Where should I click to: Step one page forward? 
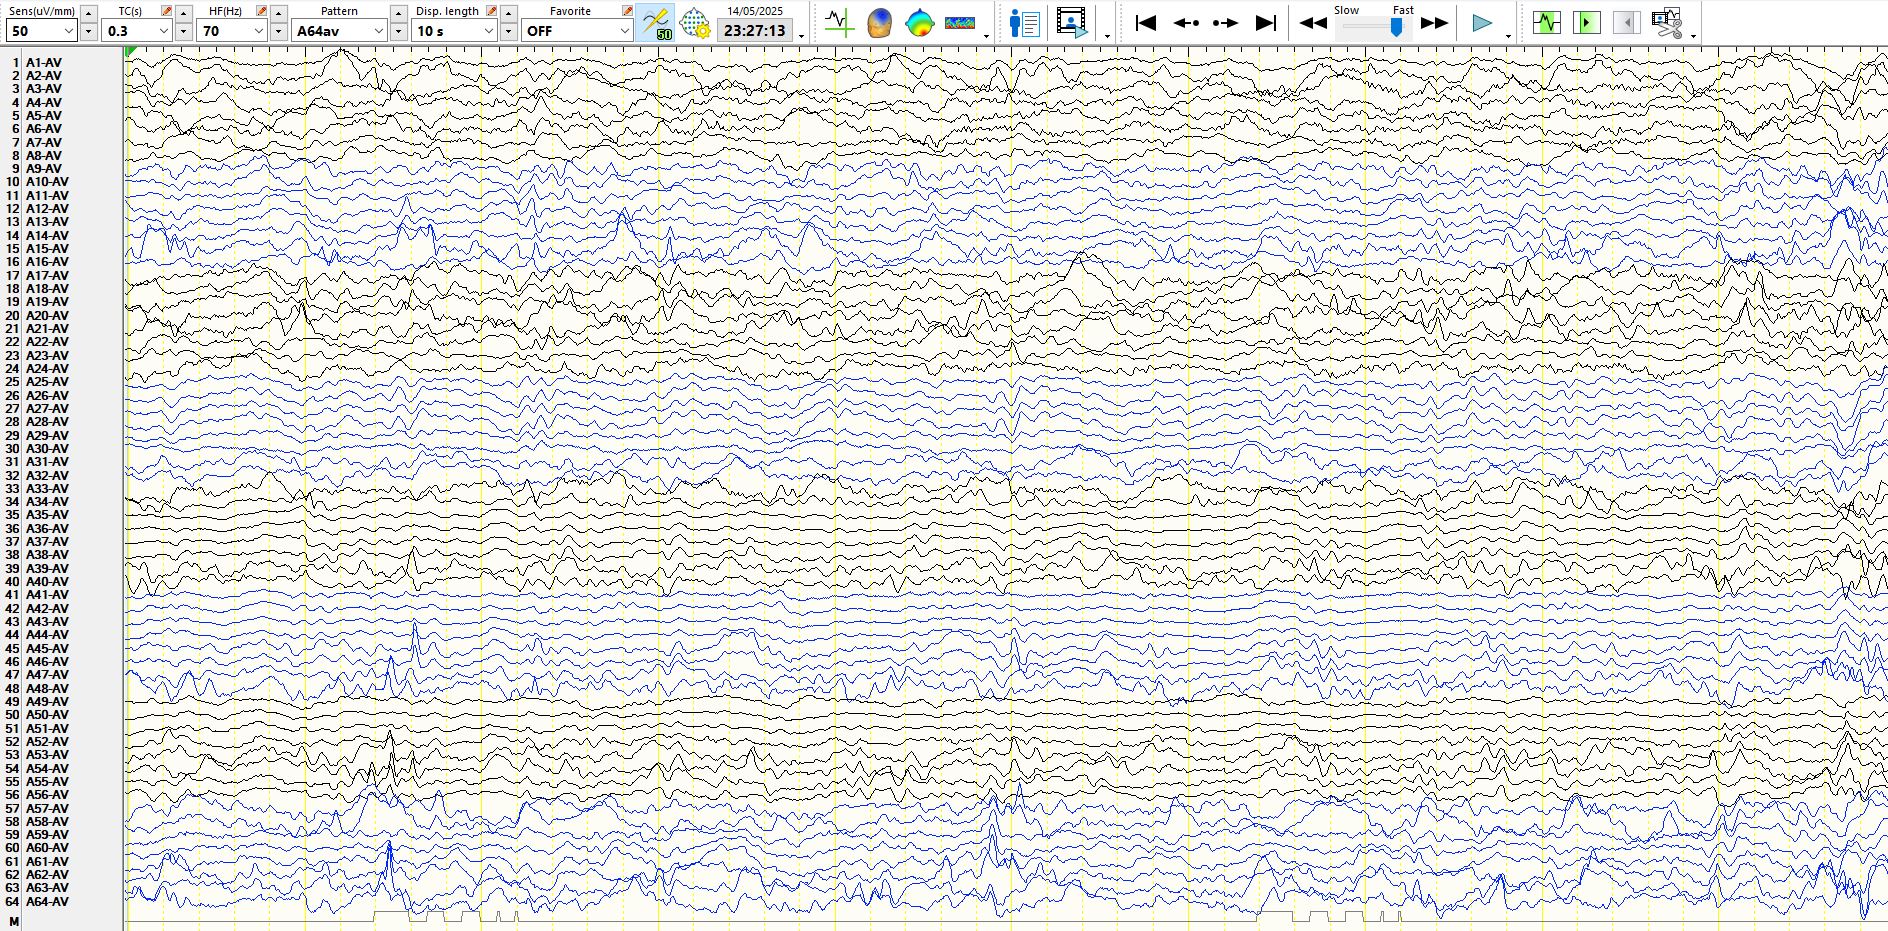1225,22
